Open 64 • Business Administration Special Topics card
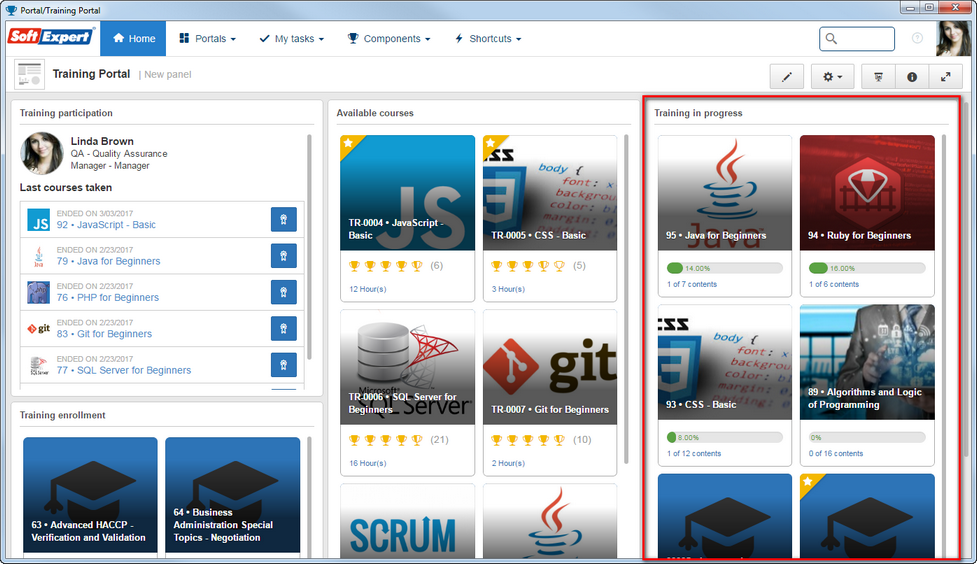 [x=232, y=495]
